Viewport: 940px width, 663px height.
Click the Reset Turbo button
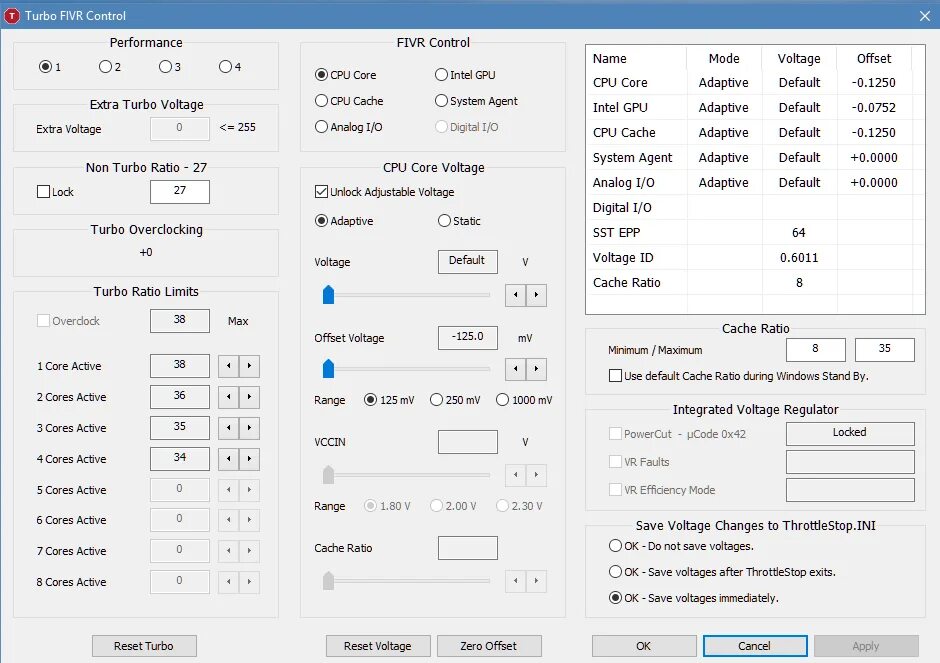tap(144, 646)
